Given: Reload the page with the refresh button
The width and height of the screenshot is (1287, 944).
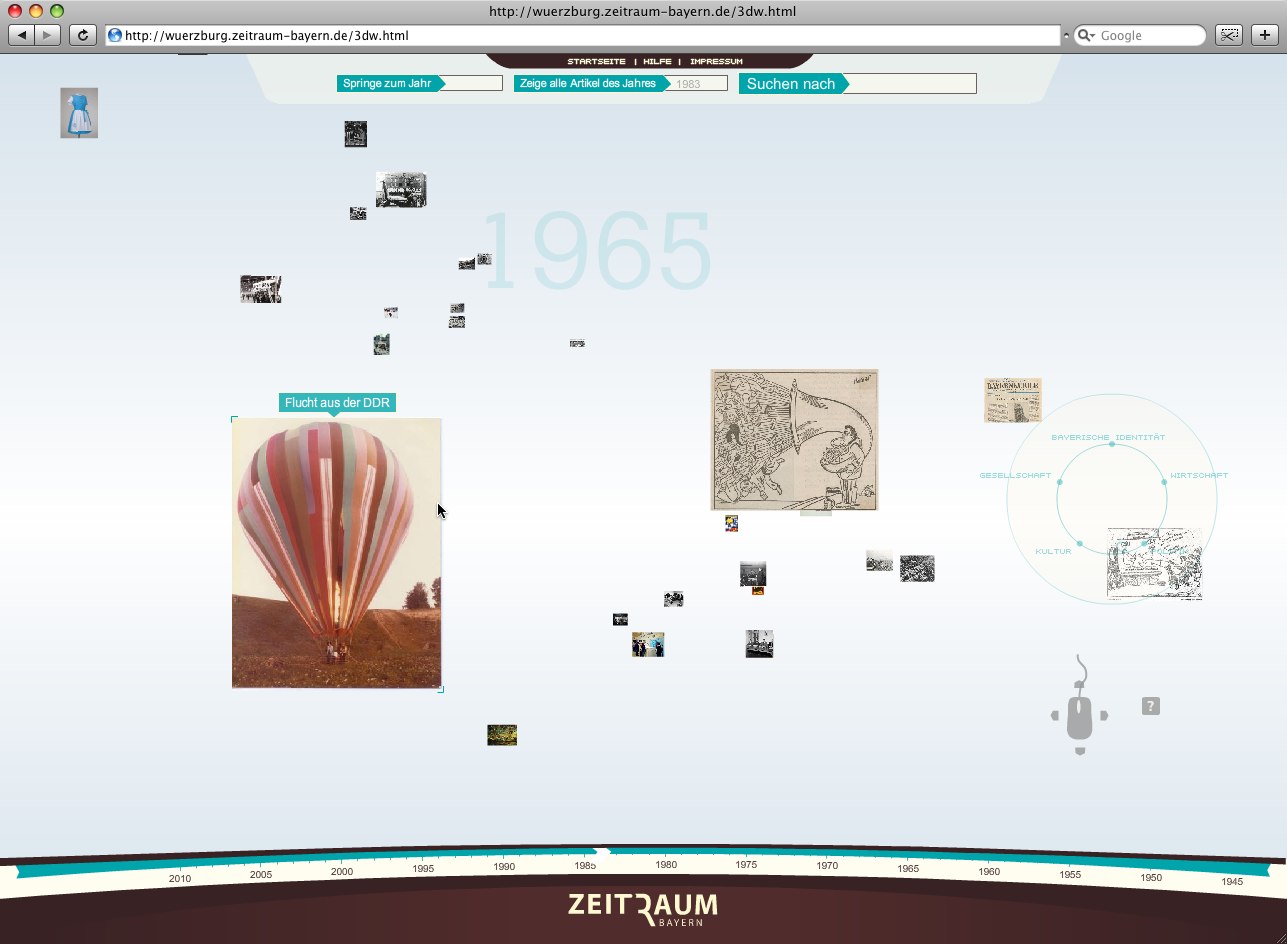Looking at the screenshot, I should [83, 35].
